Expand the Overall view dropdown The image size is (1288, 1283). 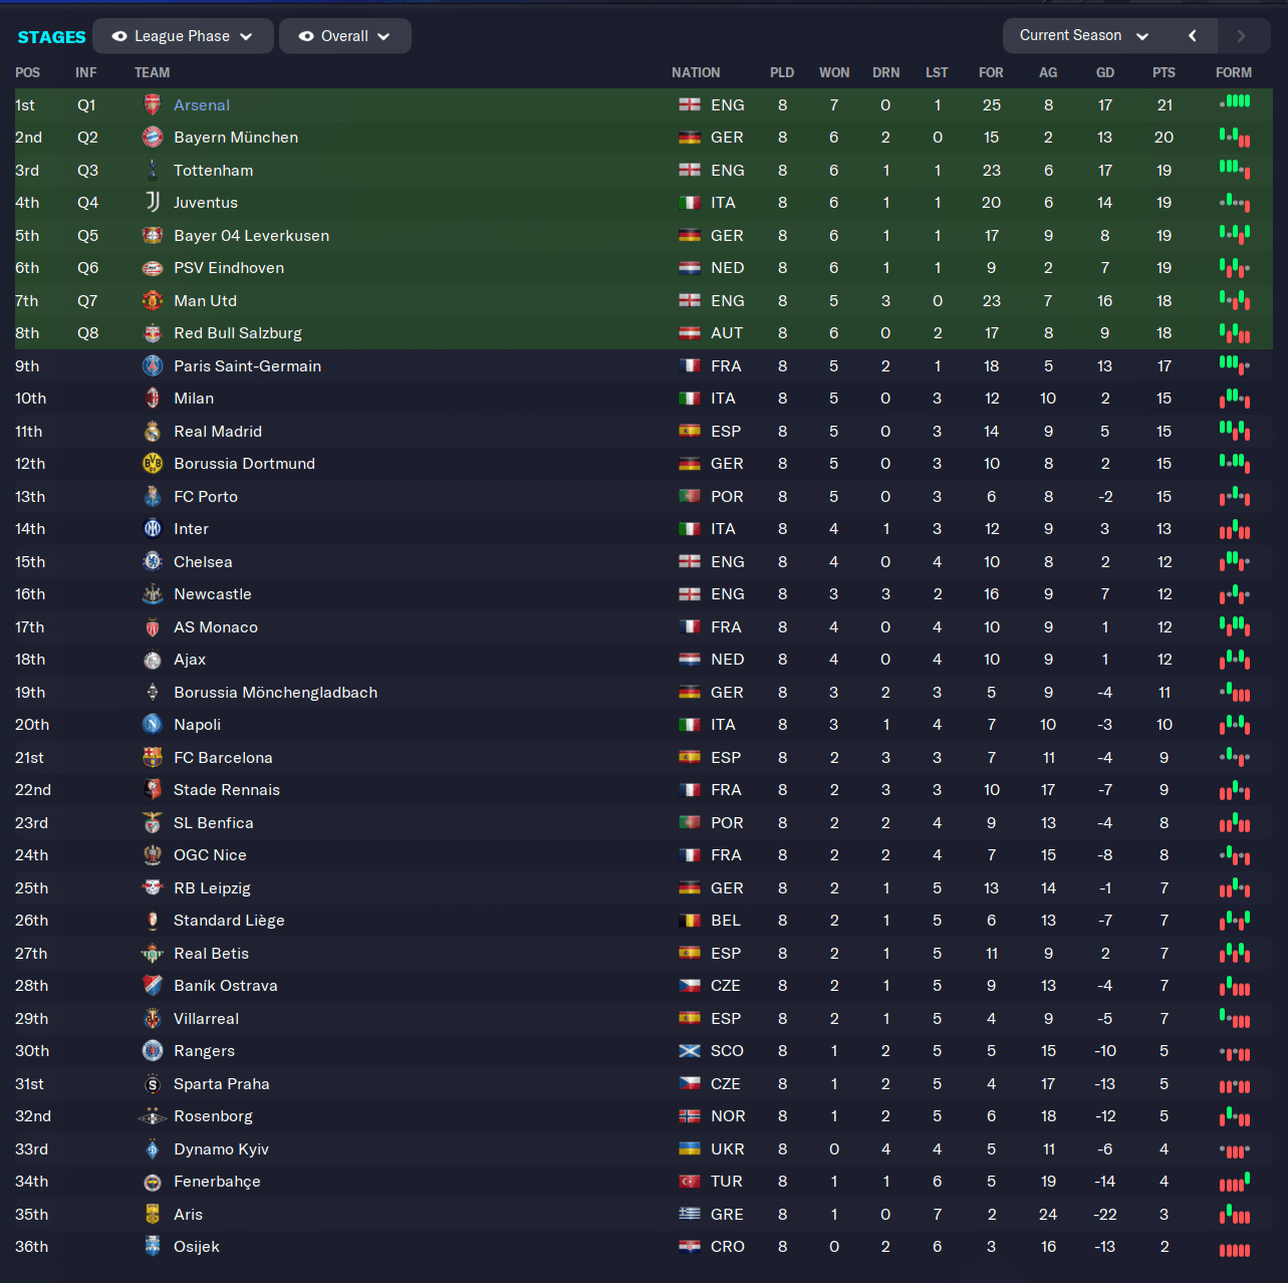pyautogui.click(x=345, y=36)
